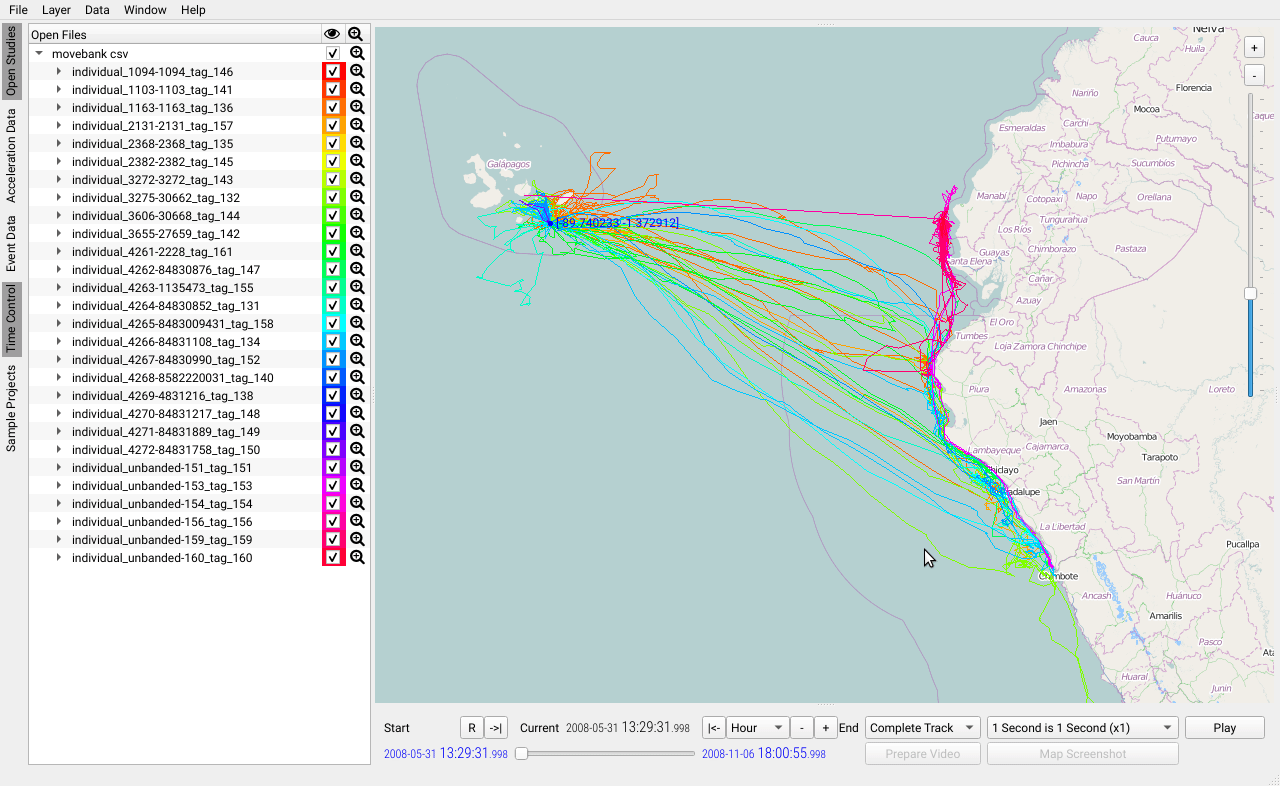Zoom to individual_unbanded-160_tag_160 track
Image resolution: width=1280 pixels, height=786 pixels.
tap(357, 558)
